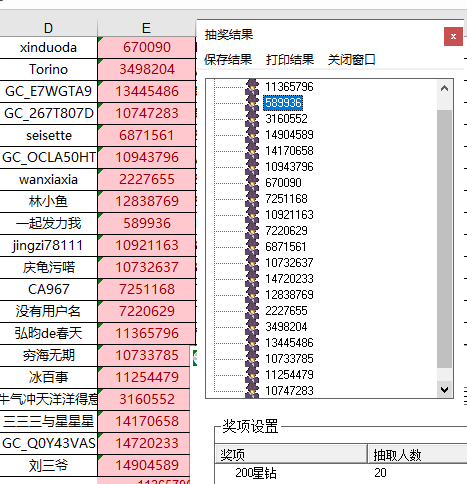Click cell containing Torino
This screenshot has width=467, height=484.
pyautogui.click(x=48, y=70)
